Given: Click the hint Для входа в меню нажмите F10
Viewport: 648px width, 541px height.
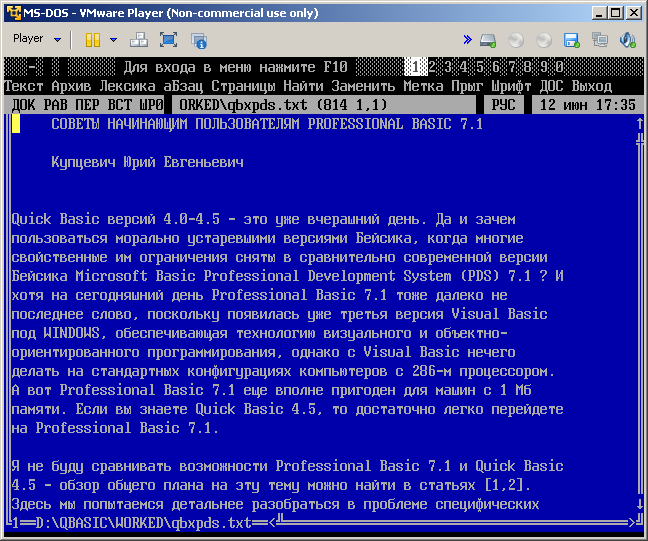Looking at the screenshot, I should 235,67.
